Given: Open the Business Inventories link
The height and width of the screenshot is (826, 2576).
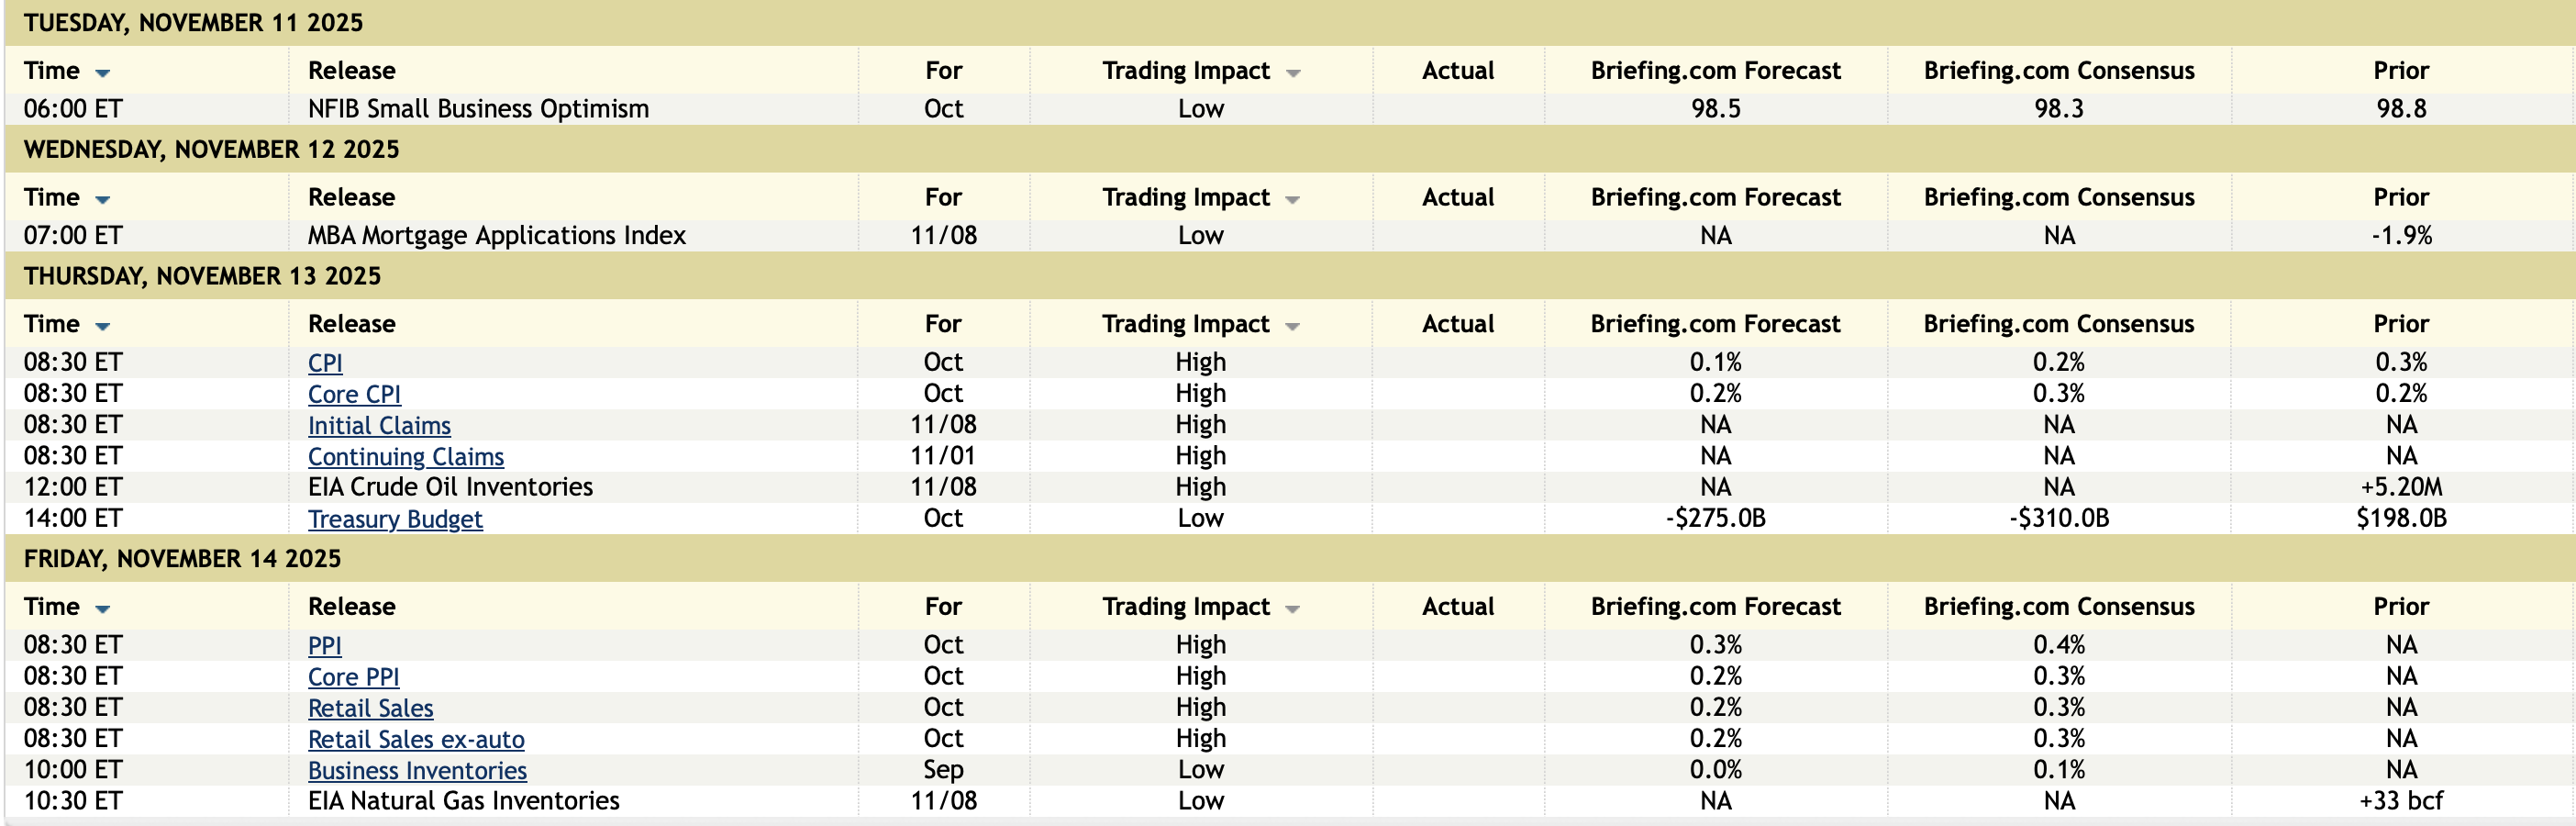Looking at the screenshot, I should coord(417,771).
